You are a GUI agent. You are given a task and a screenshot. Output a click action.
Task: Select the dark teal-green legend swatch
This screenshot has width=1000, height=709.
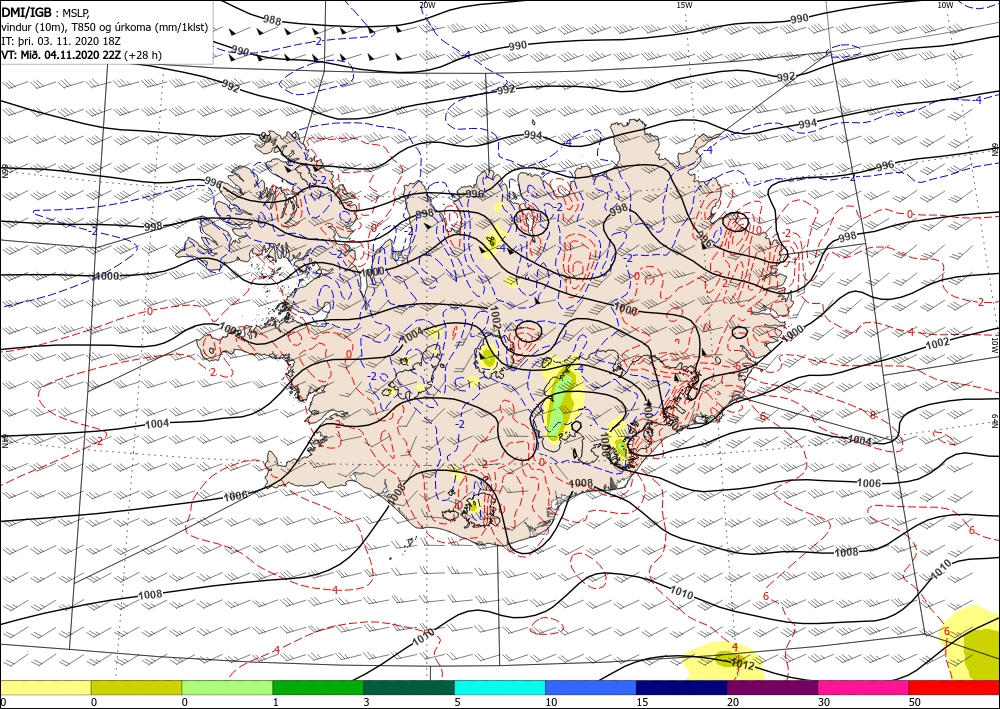[409, 687]
